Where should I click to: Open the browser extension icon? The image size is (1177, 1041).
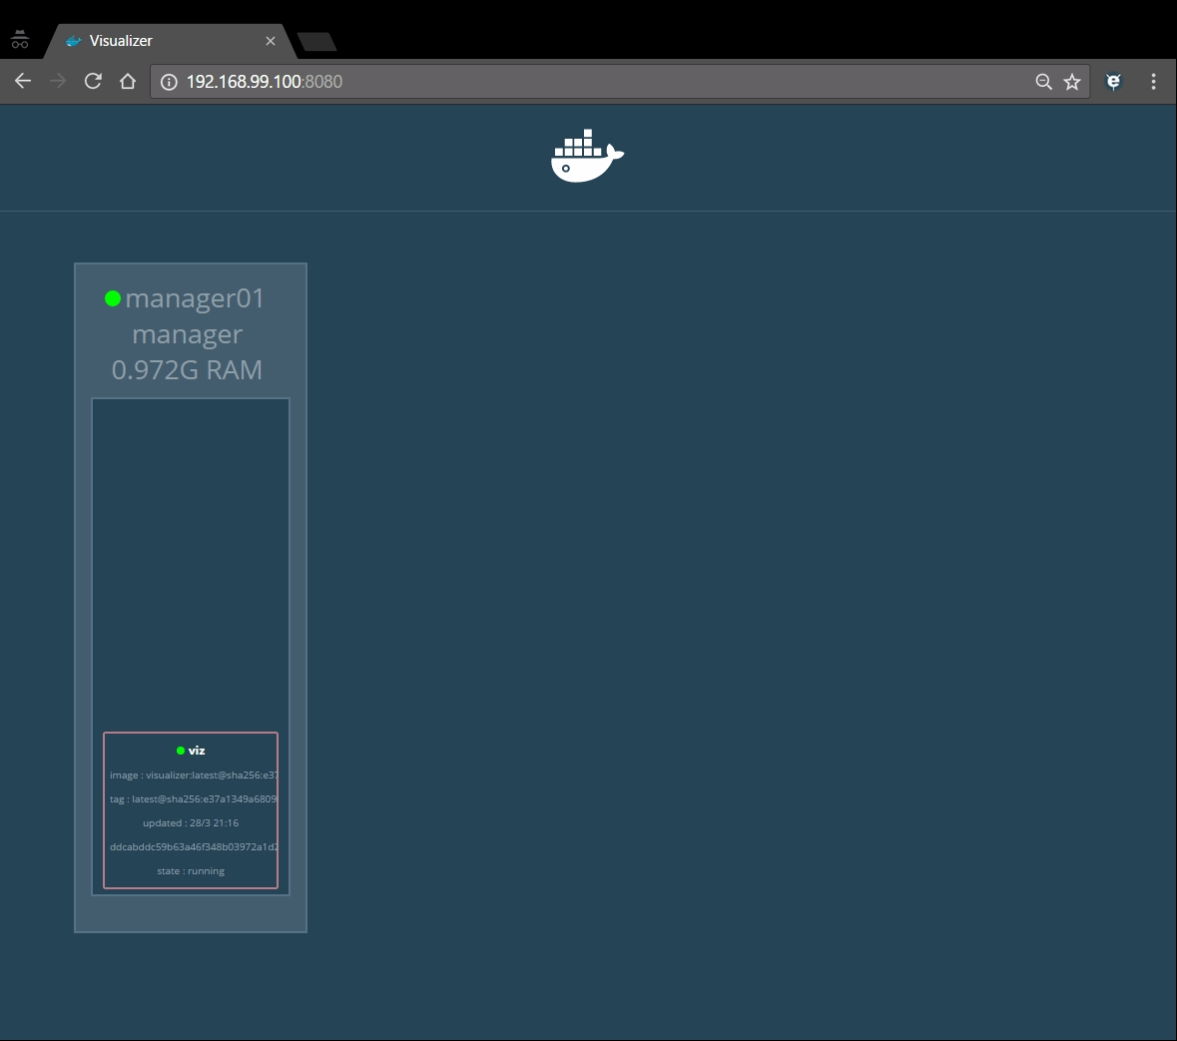(1113, 82)
